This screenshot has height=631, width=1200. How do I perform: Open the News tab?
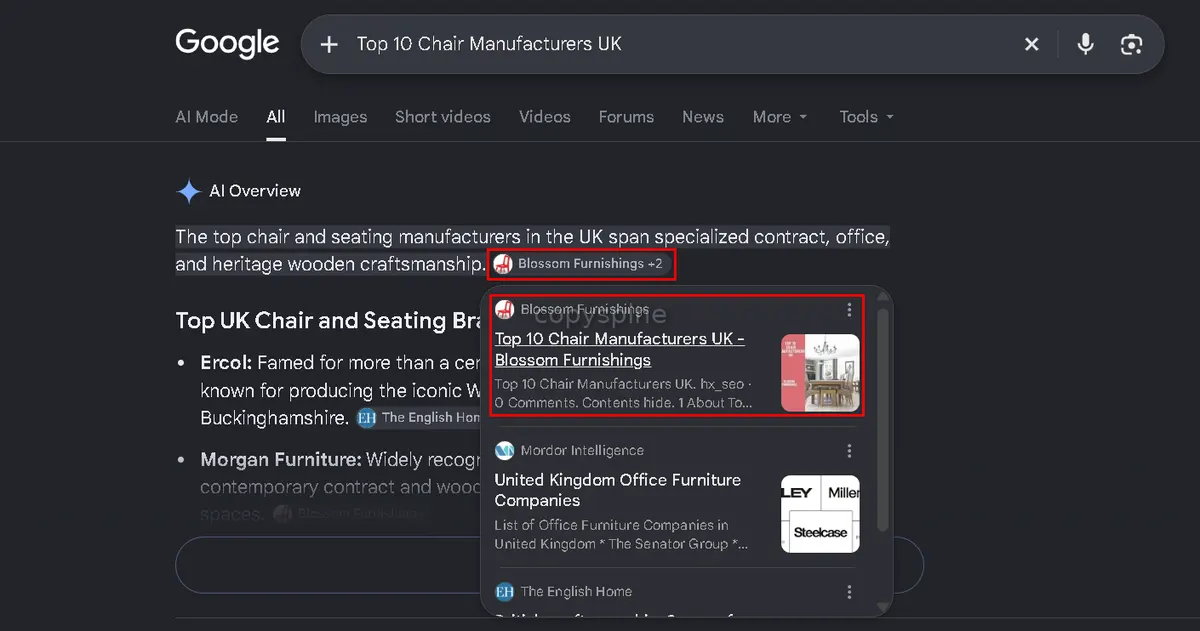[x=703, y=117]
